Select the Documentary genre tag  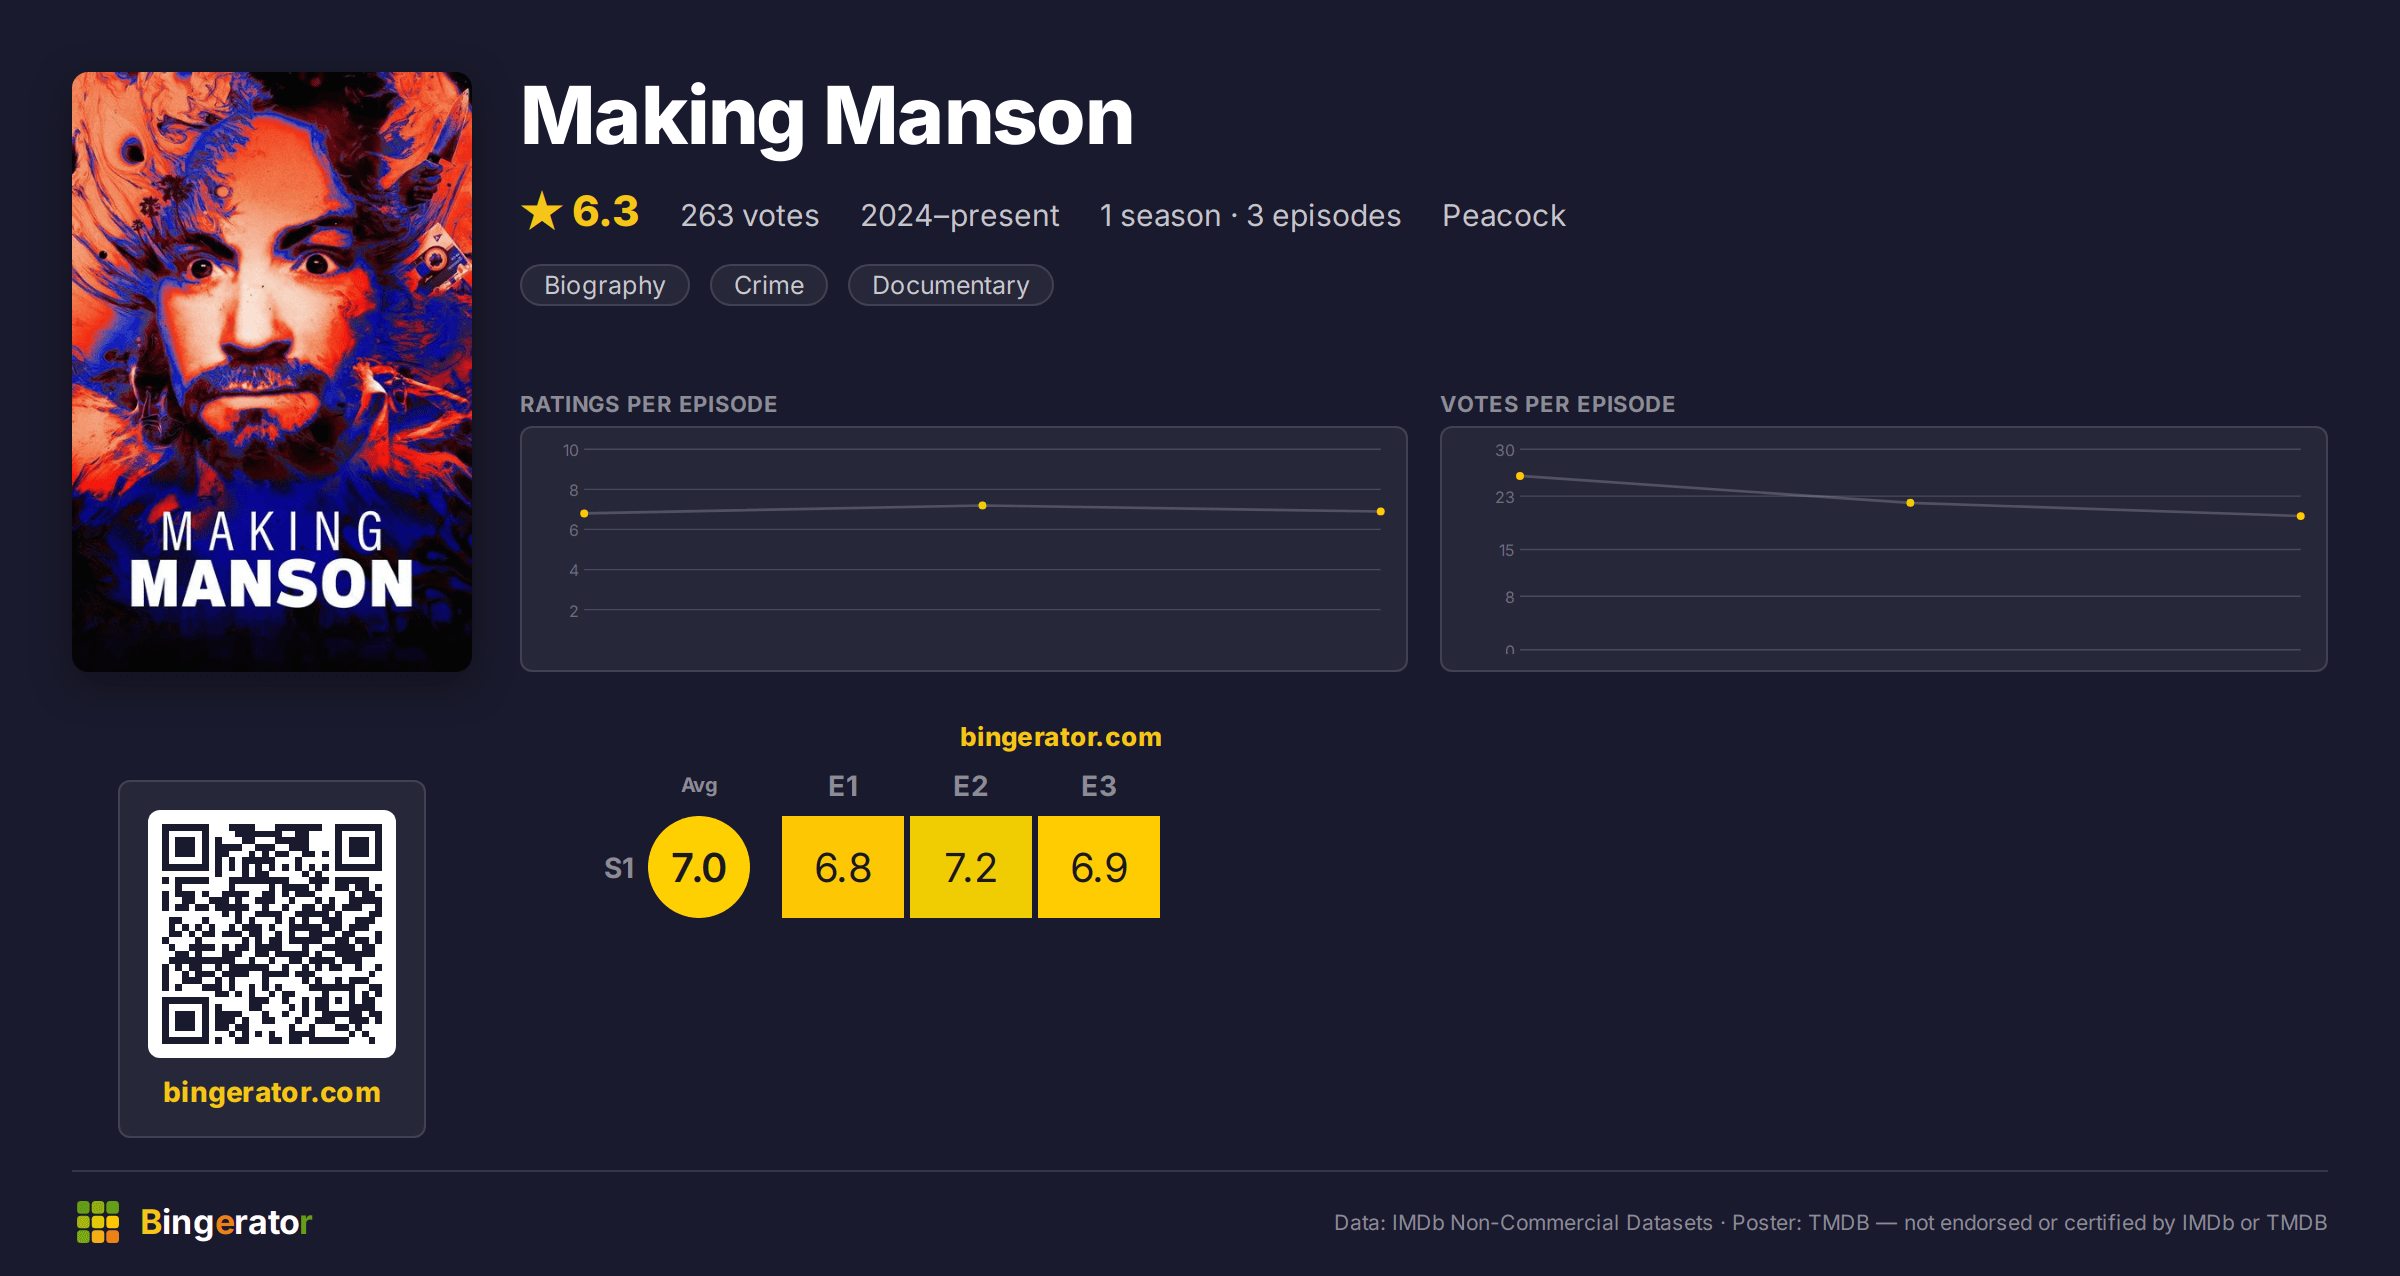[x=951, y=285]
